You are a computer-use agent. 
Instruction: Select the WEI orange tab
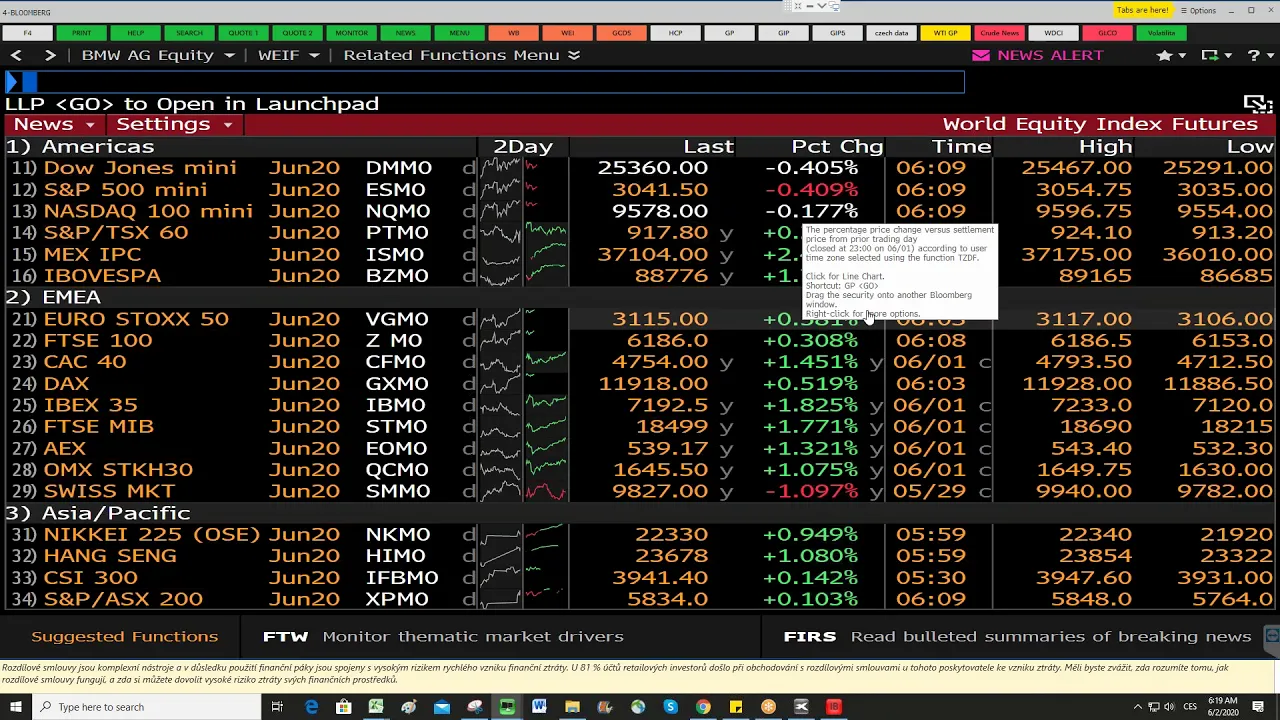(x=567, y=33)
